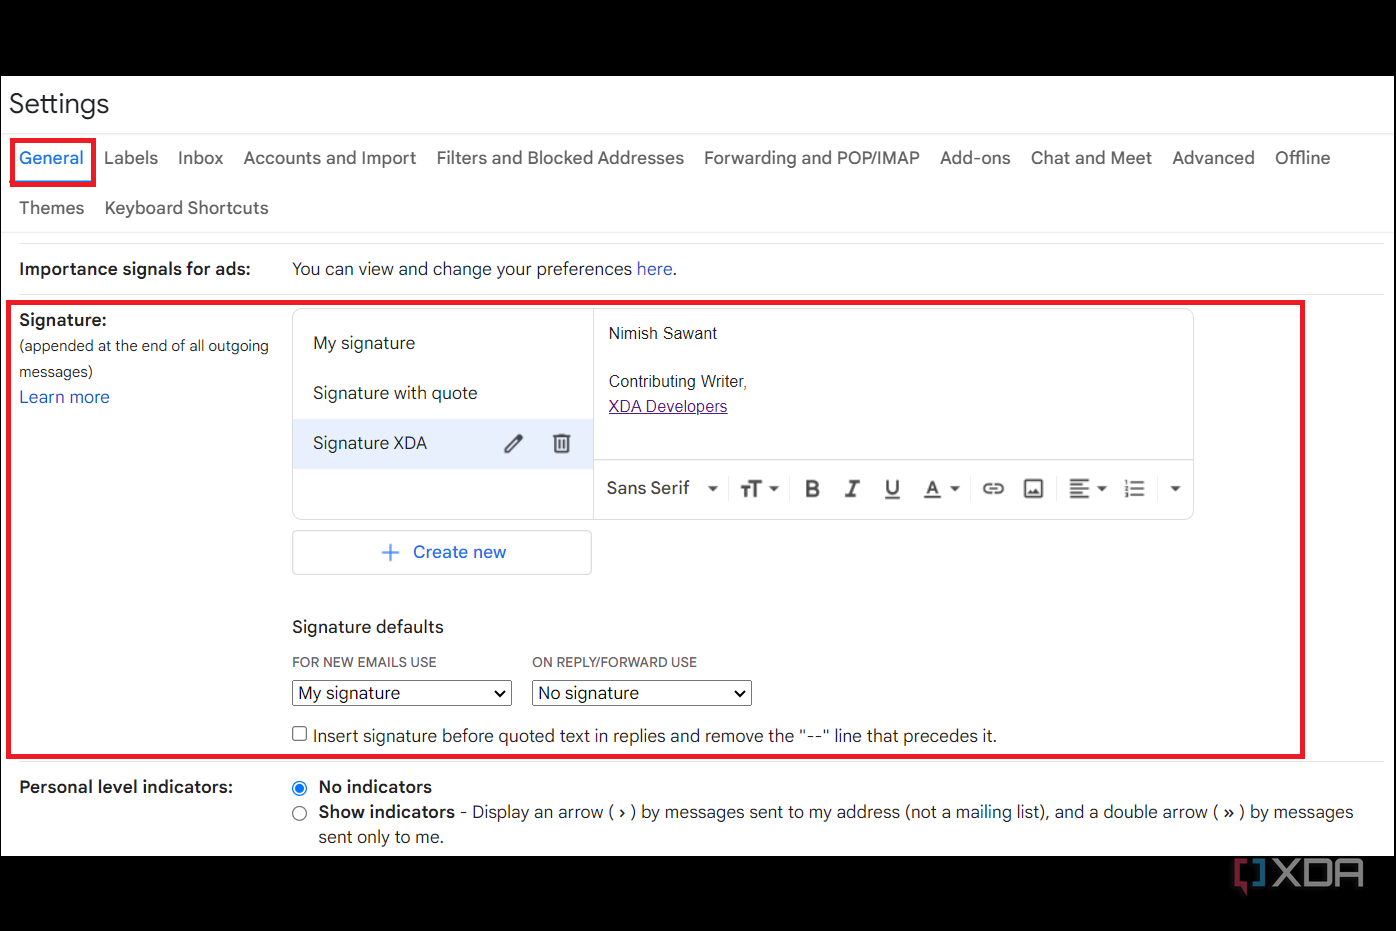Delete Signature XDA using trash icon
This screenshot has height=931, width=1396.
tap(562, 443)
